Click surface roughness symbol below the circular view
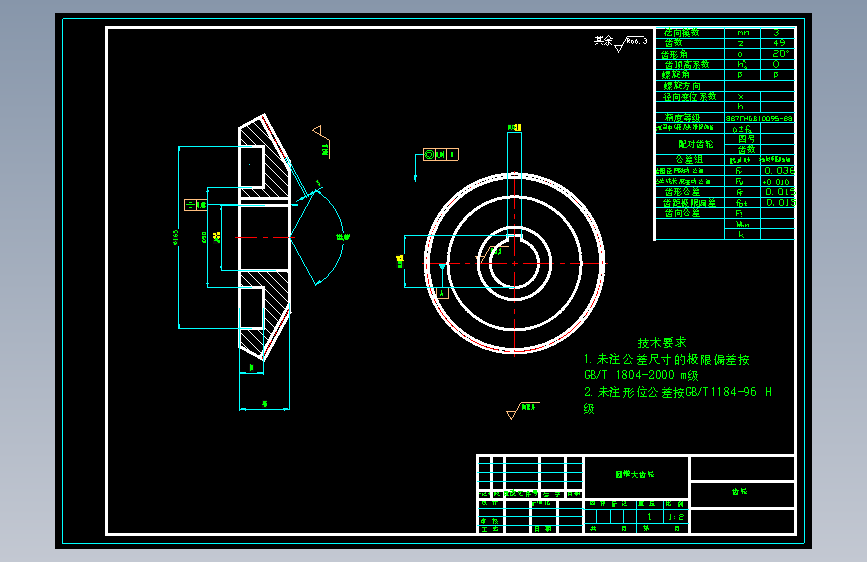867x562 pixels. (523, 410)
